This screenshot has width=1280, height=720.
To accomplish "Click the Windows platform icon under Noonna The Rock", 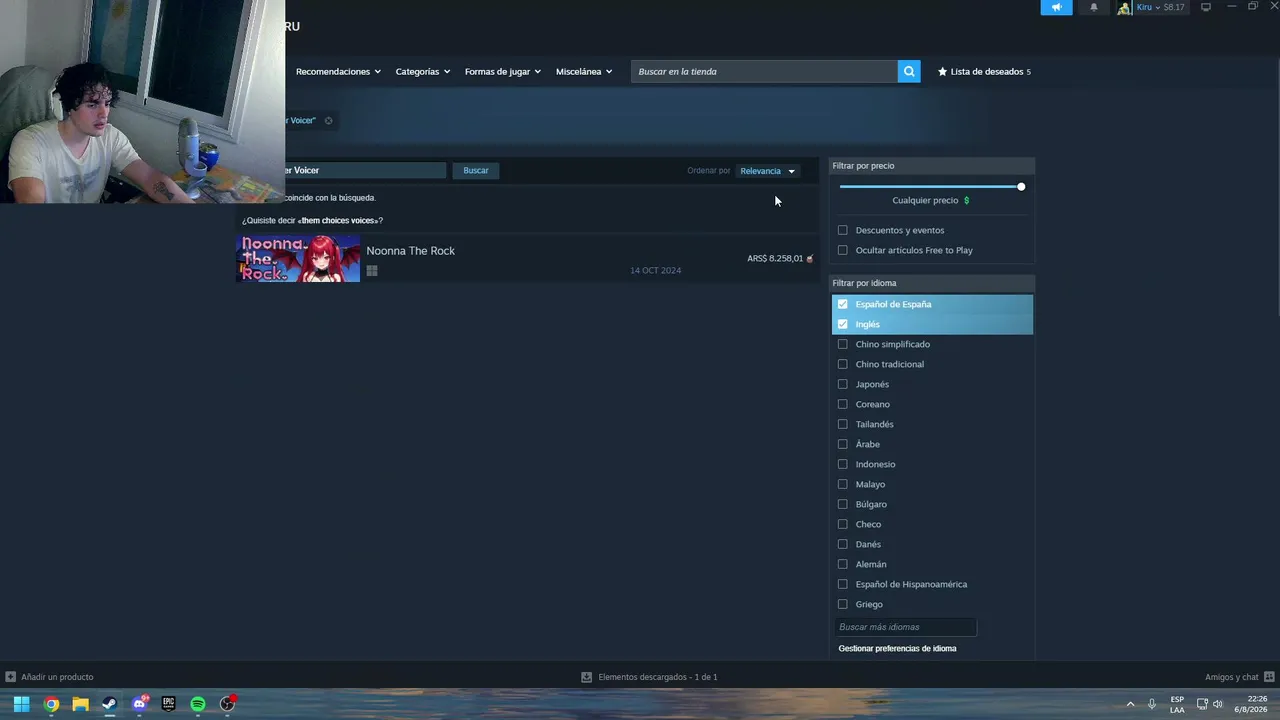I will [372, 270].
